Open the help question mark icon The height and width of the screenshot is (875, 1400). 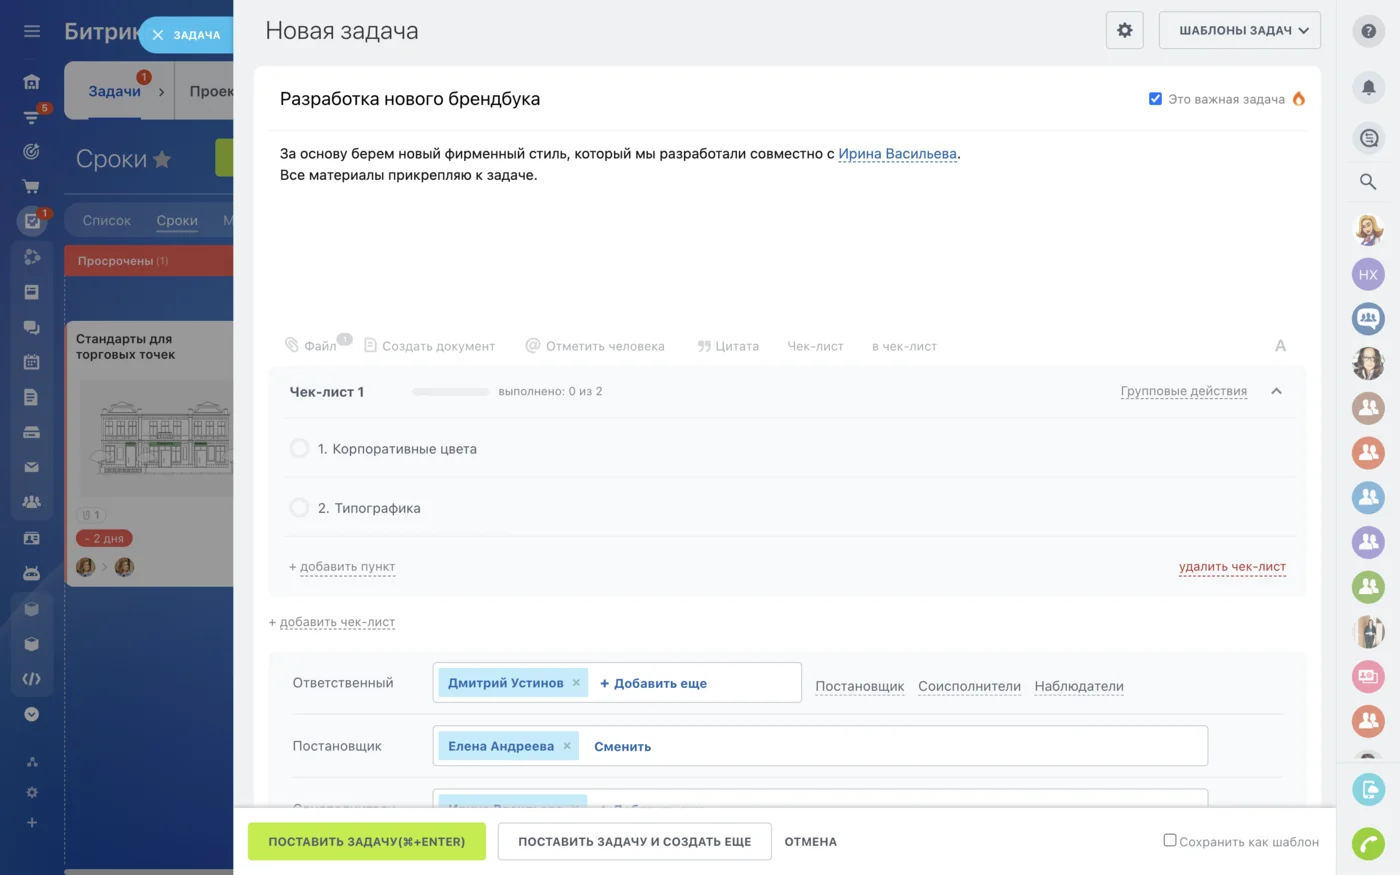(1368, 31)
